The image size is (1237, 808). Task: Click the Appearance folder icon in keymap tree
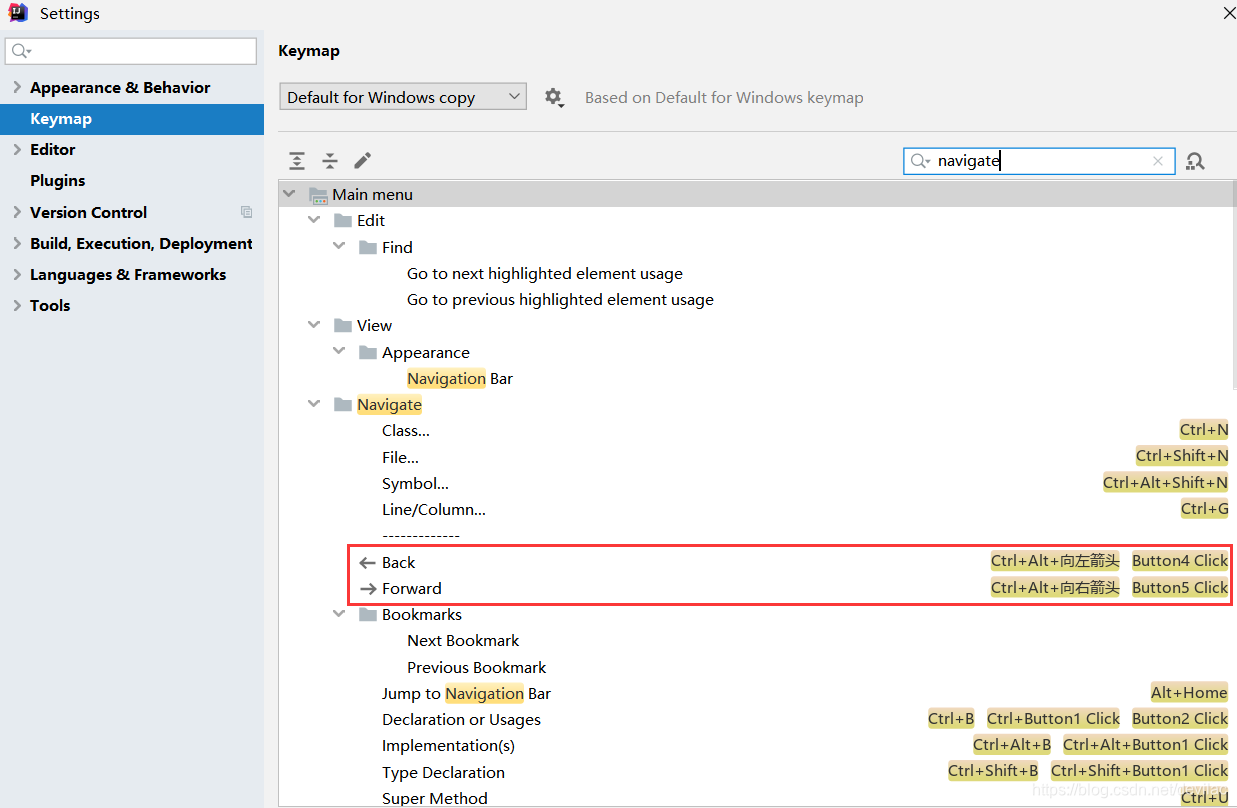point(367,352)
